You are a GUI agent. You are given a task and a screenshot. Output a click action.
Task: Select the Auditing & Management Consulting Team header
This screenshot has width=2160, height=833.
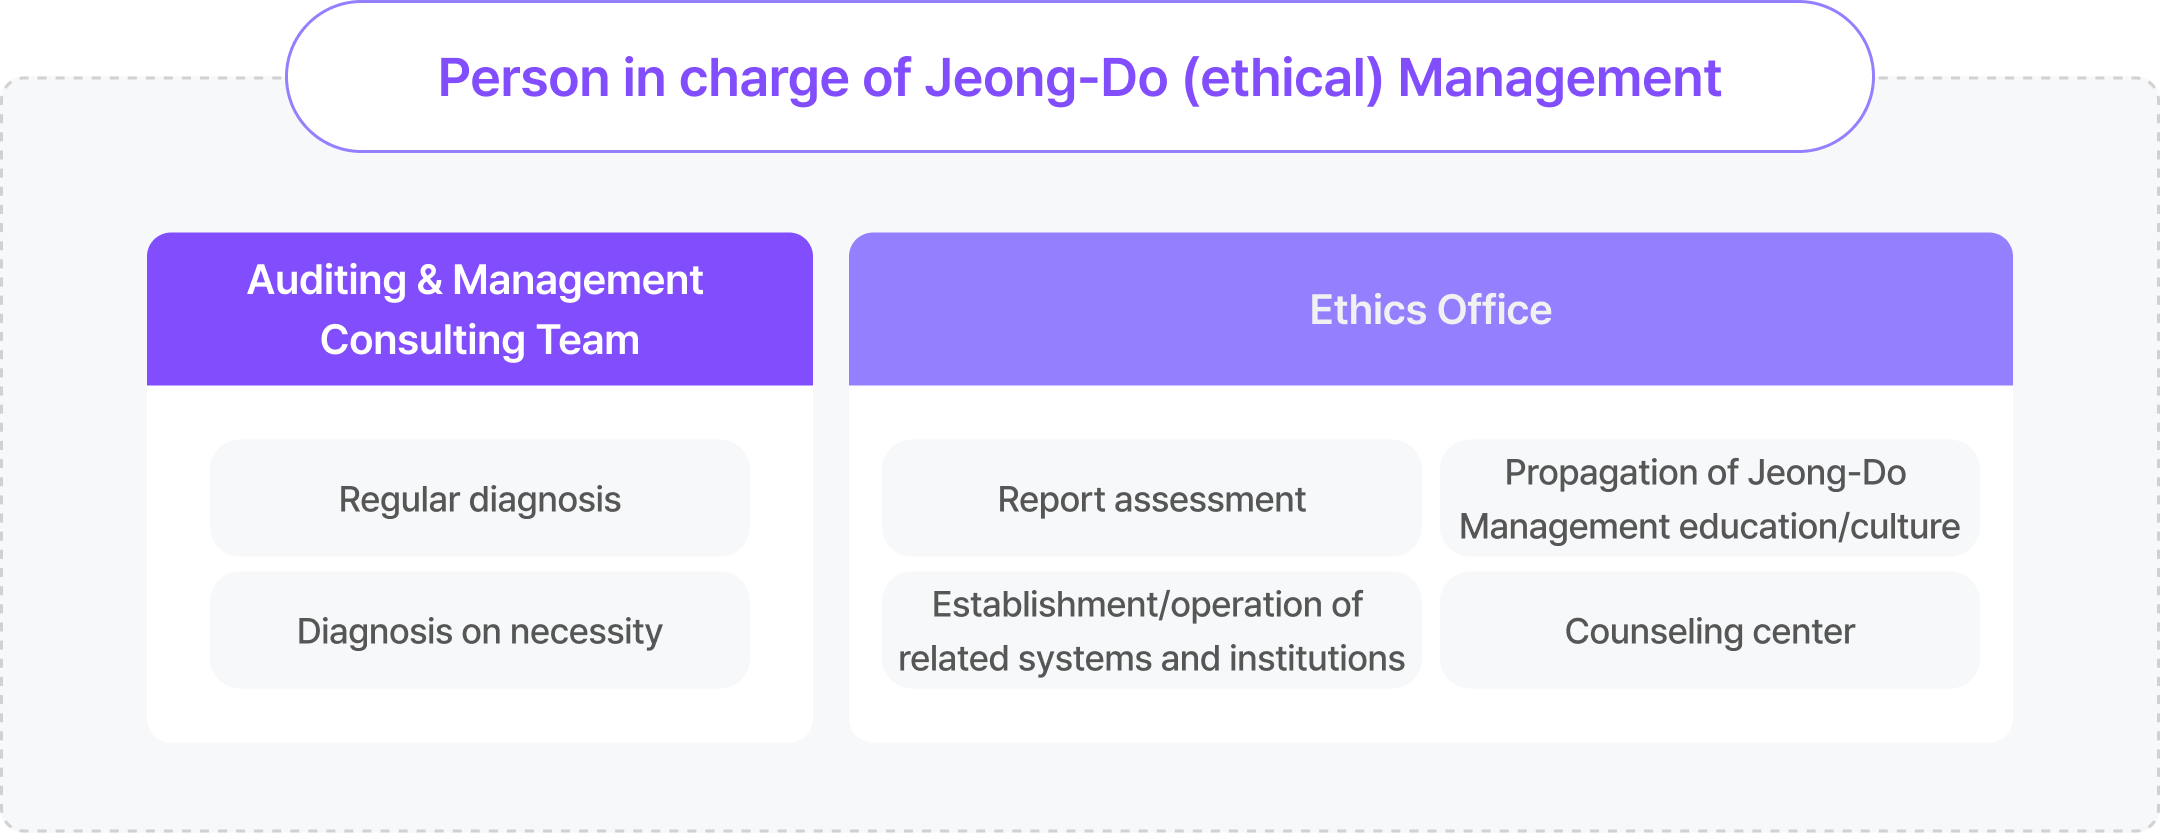(x=479, y=310)
